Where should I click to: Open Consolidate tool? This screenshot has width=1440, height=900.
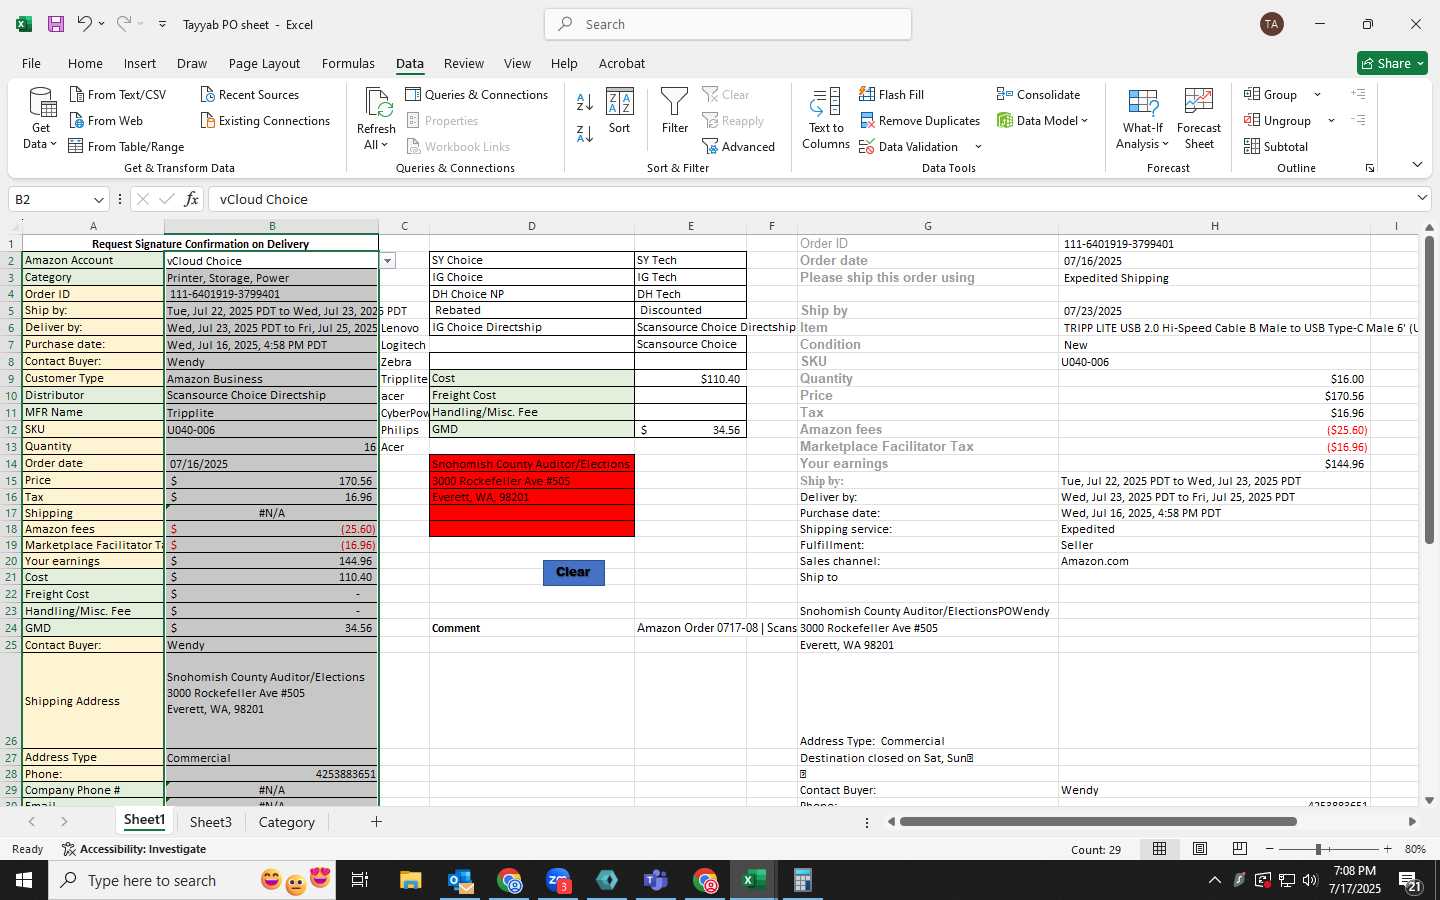(x=1039, y=94)
